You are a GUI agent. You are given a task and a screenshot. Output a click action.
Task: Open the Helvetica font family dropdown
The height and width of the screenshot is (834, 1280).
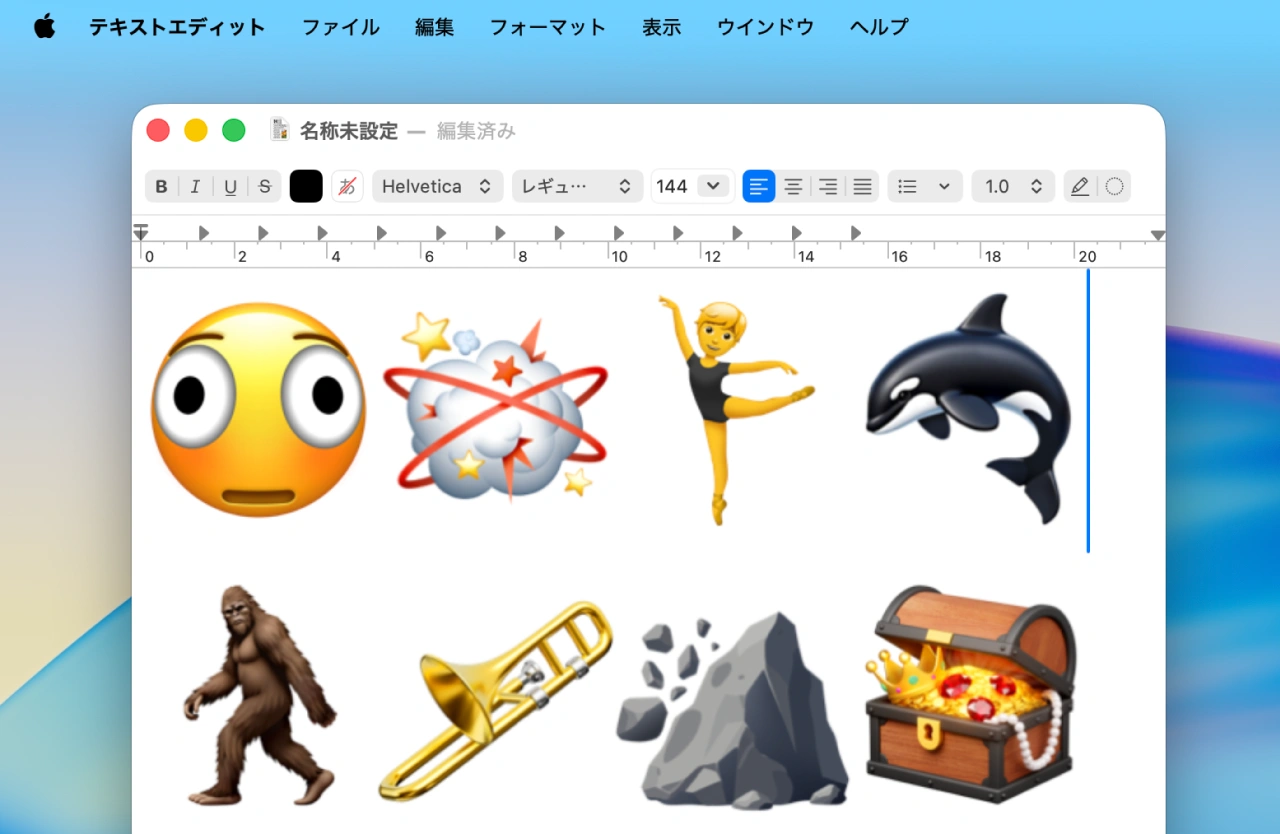click(x=437, y=186)
